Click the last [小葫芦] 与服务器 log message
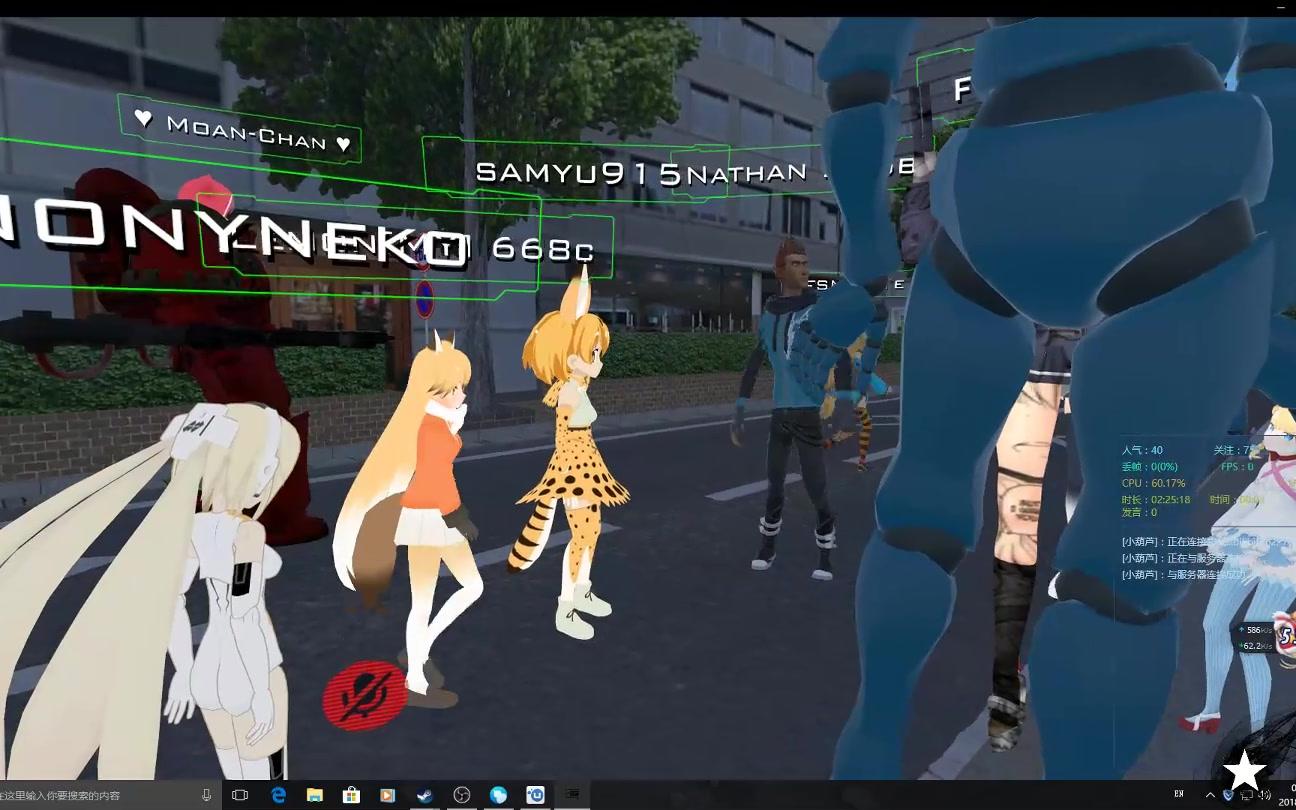Viewport: 1296px width, 810px height. (x=1184, y=575)
